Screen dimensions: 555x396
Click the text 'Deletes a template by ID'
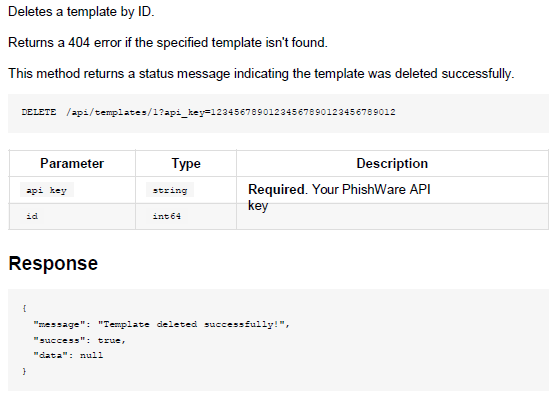(81, 12)
